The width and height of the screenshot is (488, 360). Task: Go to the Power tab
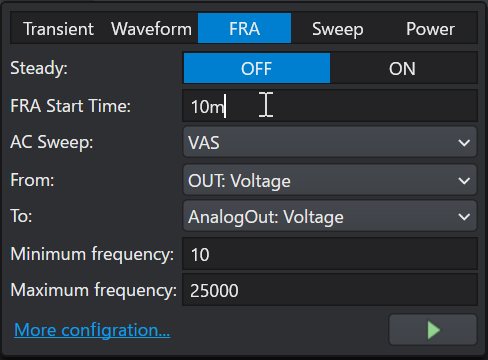point(430,29)
